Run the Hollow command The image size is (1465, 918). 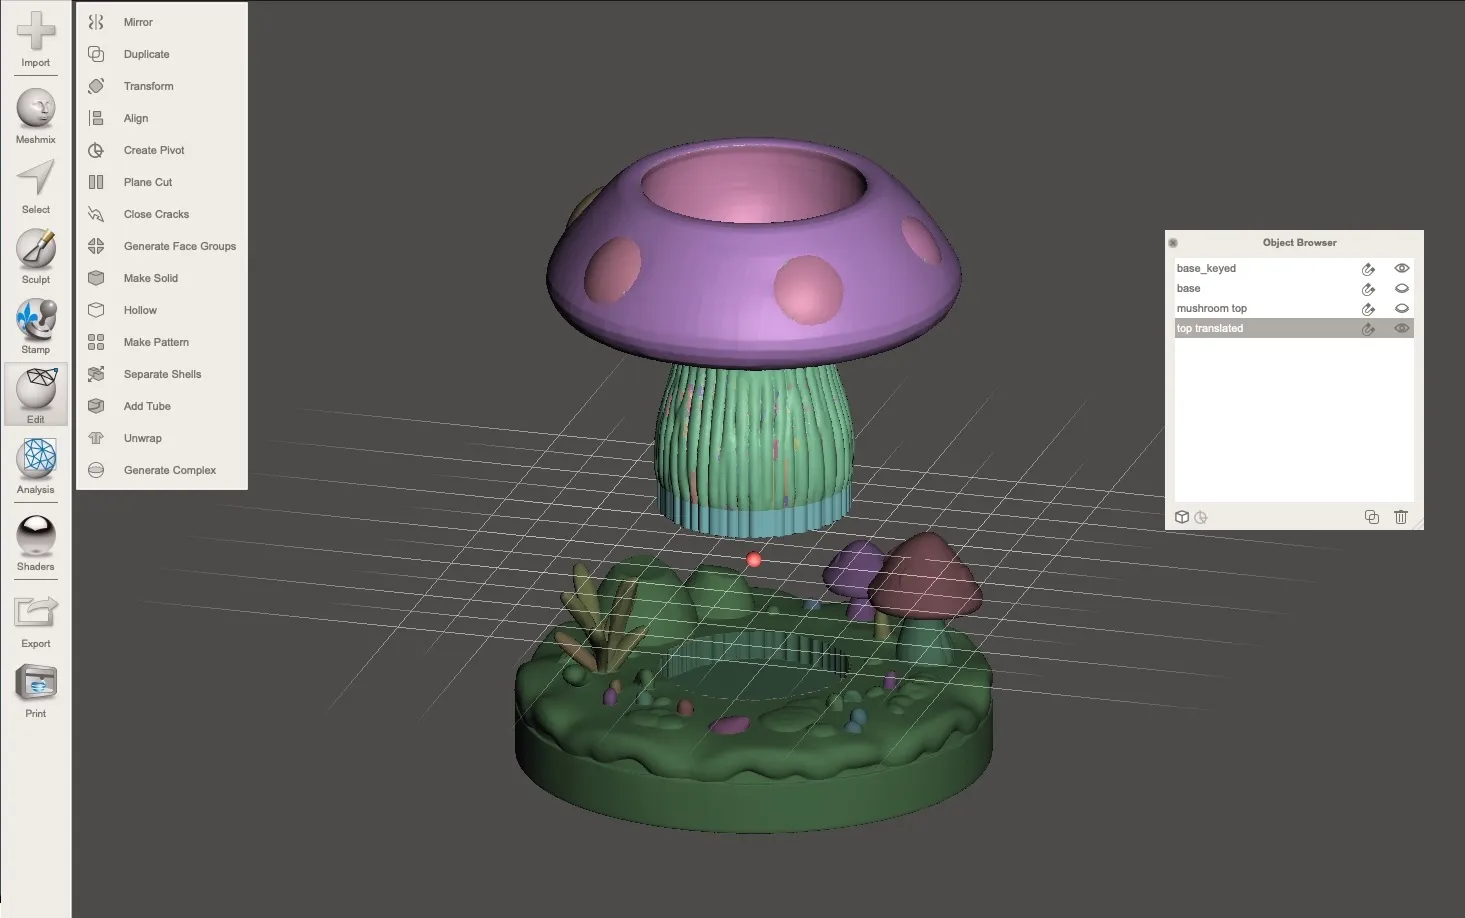139,310
